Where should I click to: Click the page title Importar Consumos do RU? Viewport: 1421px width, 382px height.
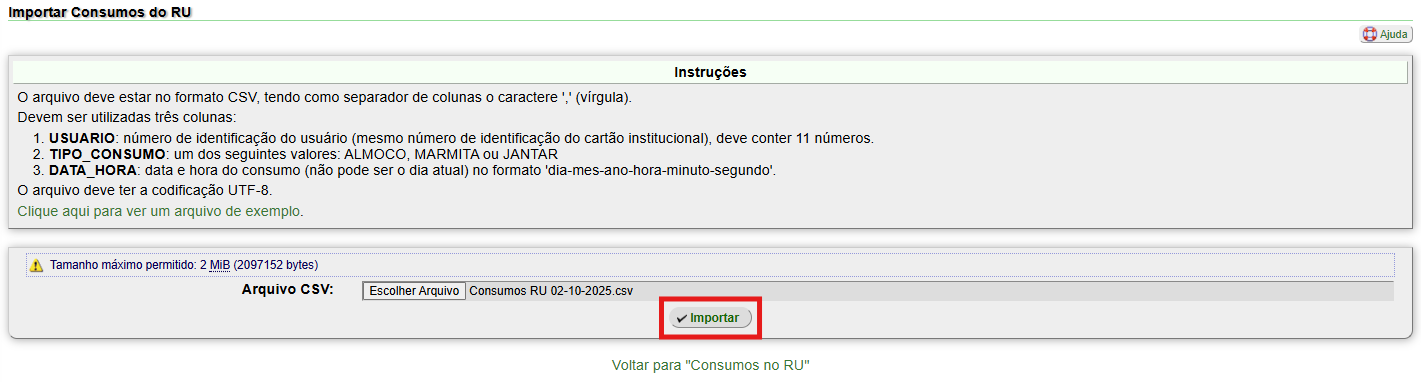[100, 12]
